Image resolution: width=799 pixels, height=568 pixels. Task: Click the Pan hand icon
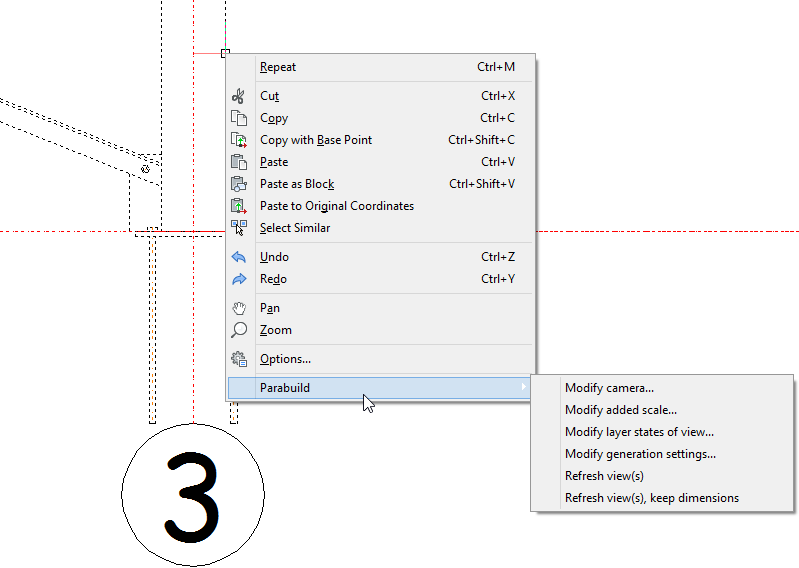[x=238, y=308]
